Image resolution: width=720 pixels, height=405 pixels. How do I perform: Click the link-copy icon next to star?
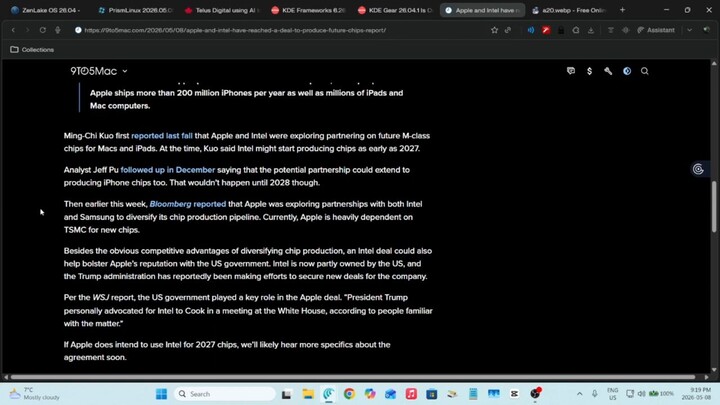[x=508, y=30]
